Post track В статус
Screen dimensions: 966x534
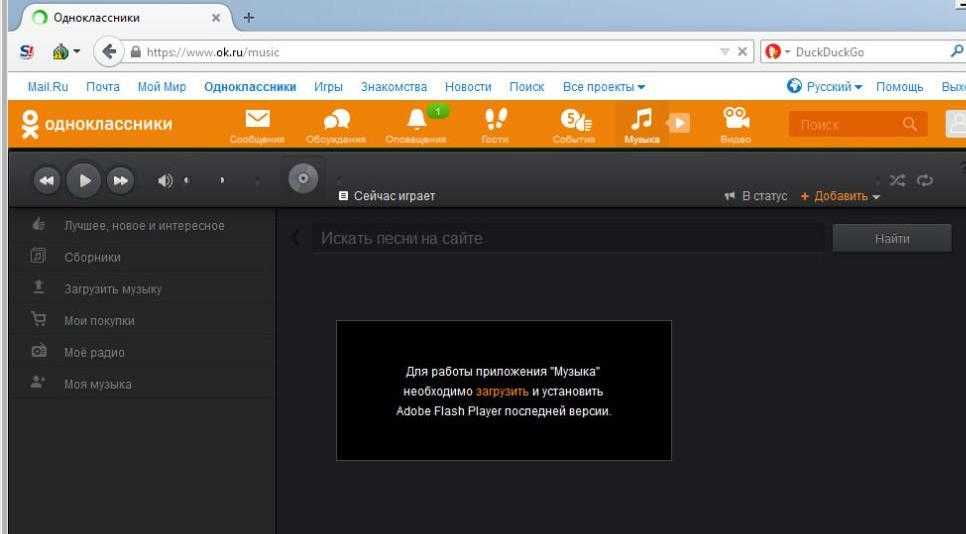point(756,196)
